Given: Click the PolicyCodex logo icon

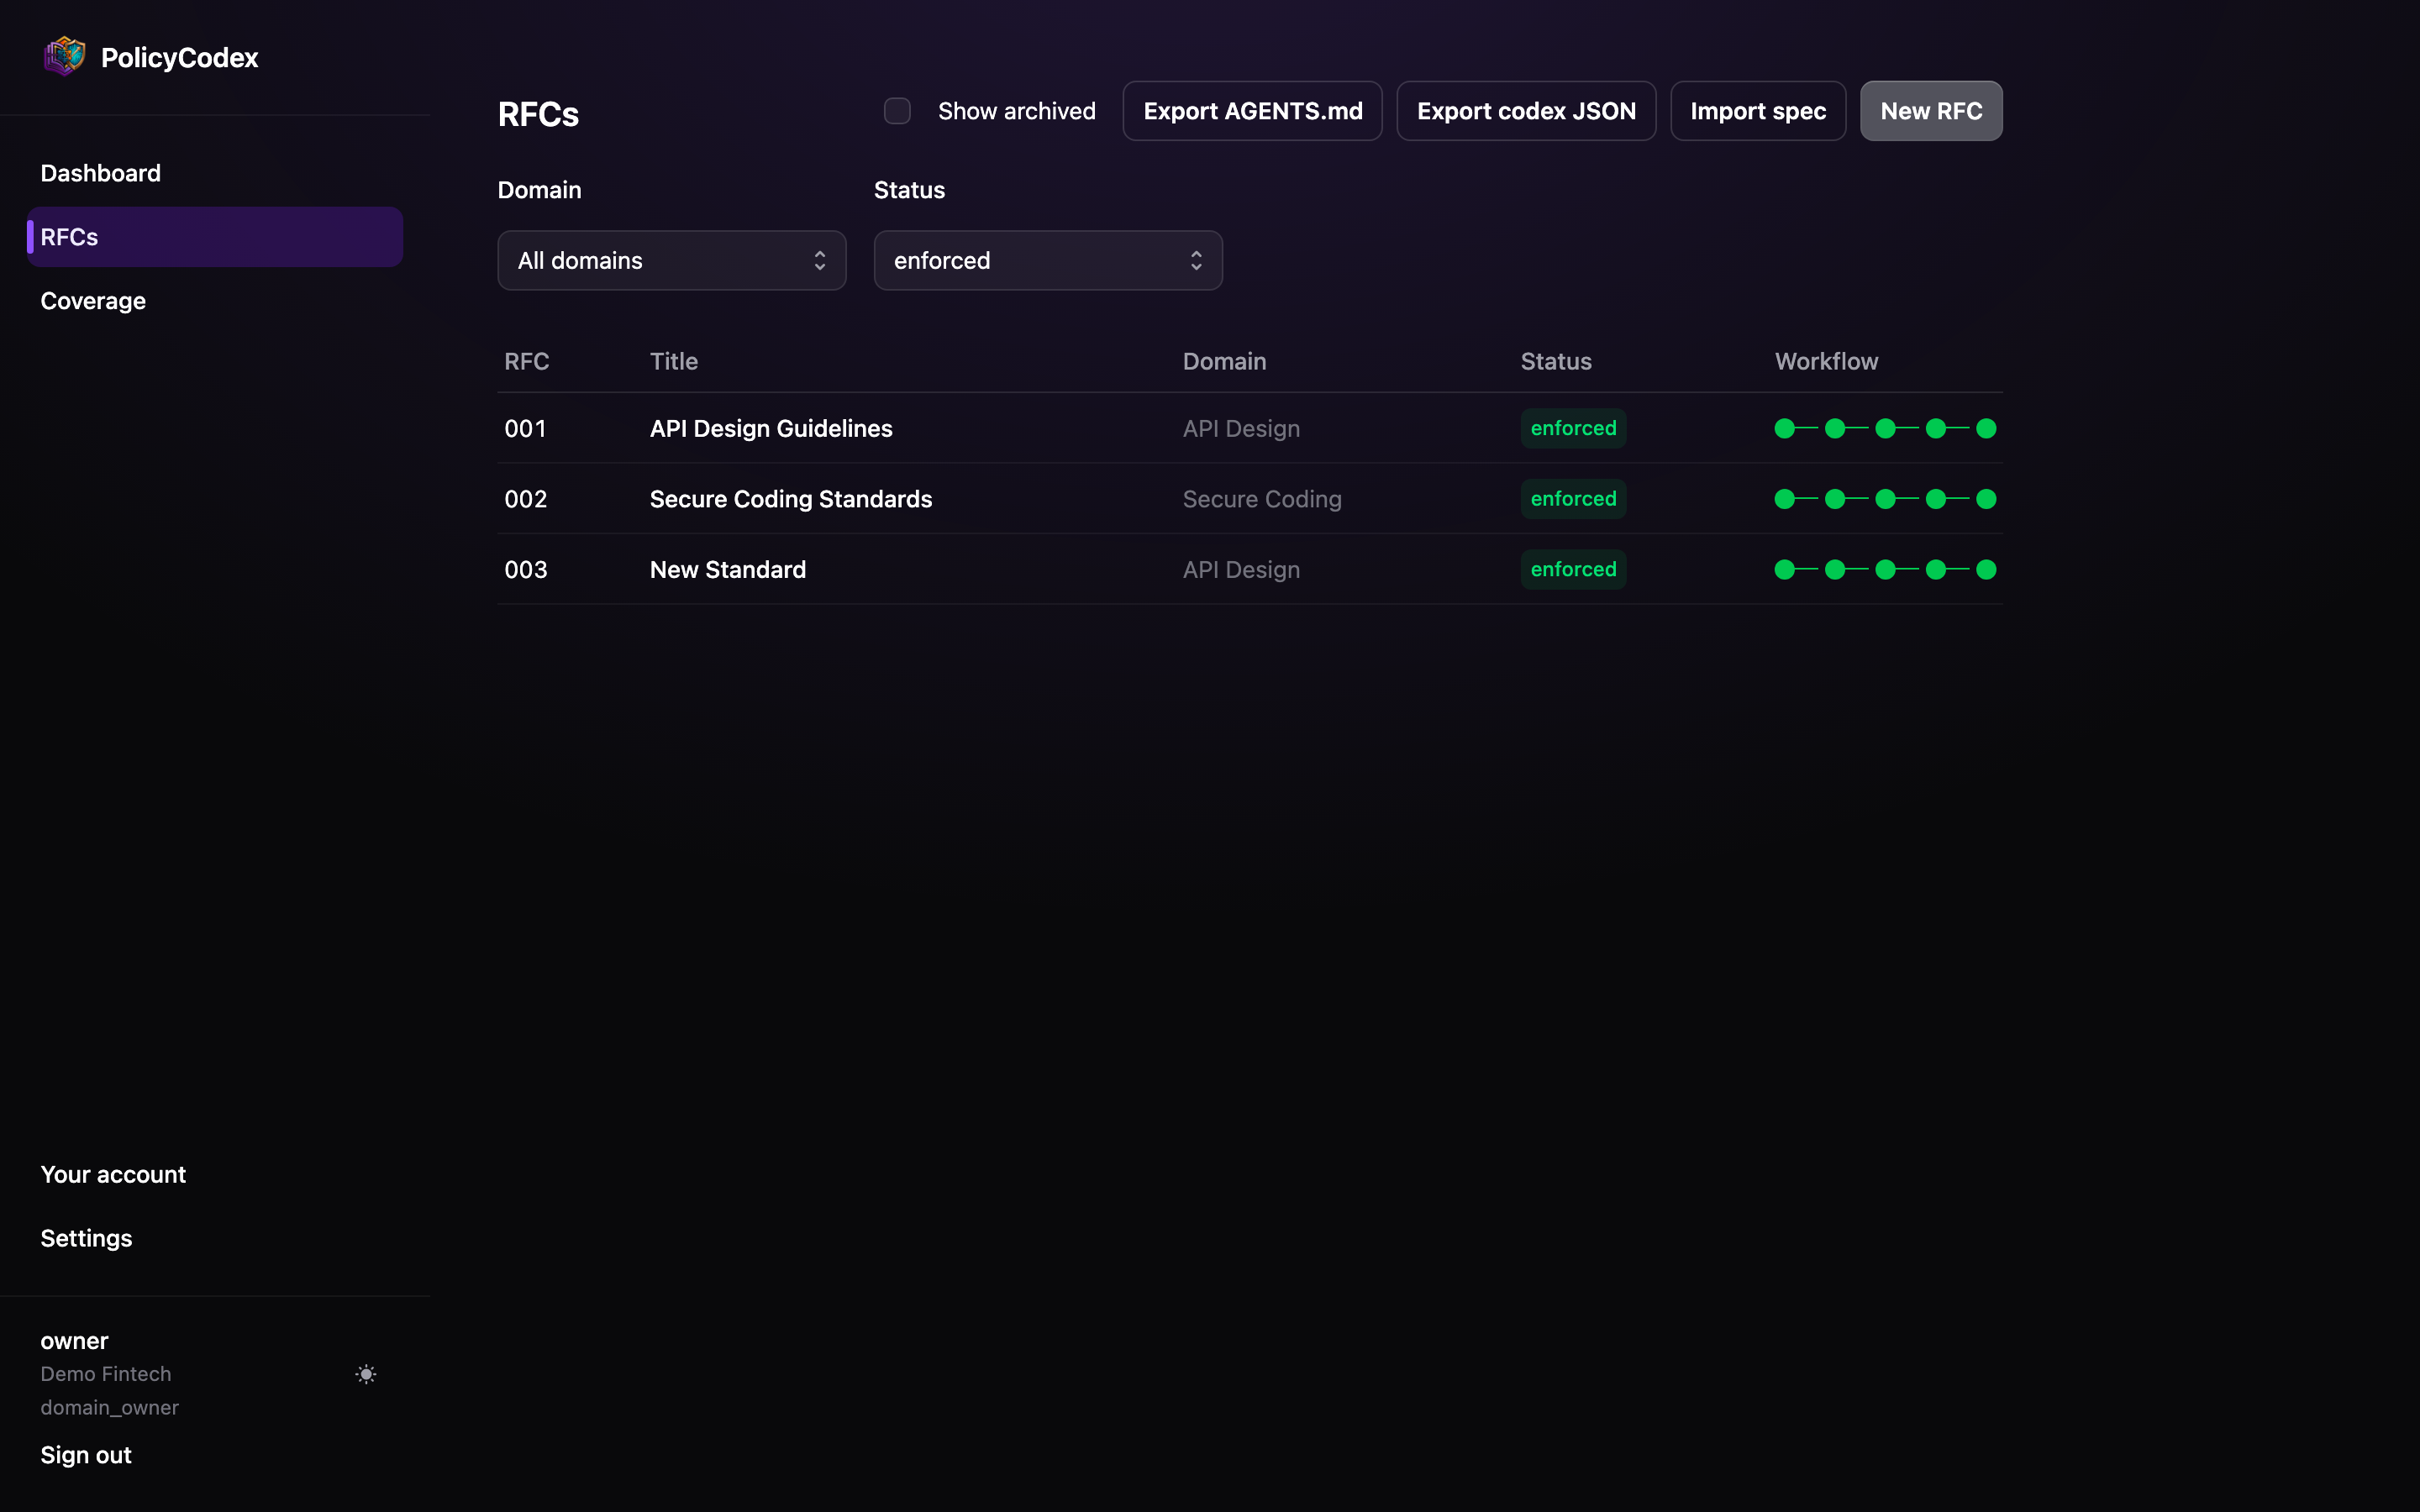Looking at the screenshot, I should [x=64, y=57].
